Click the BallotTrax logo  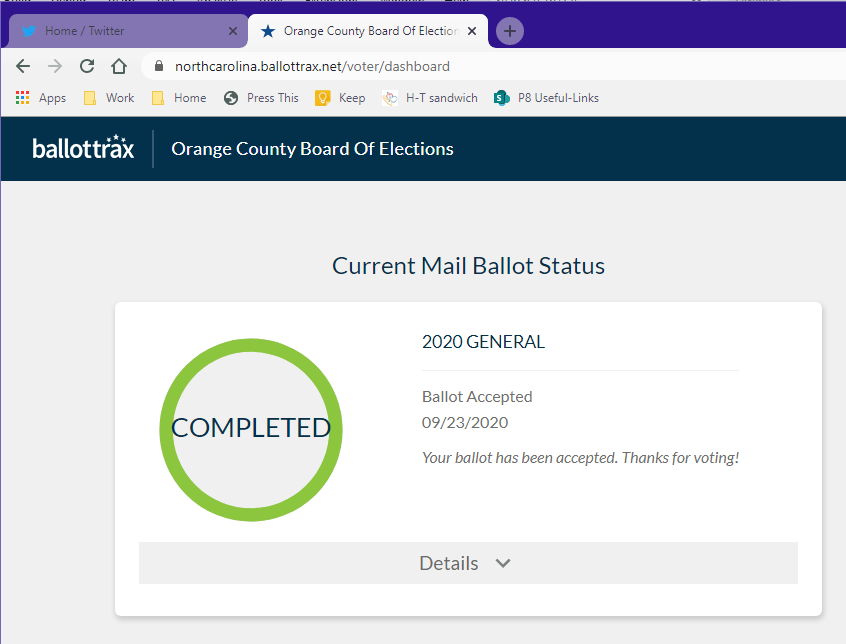coord(83,148)
